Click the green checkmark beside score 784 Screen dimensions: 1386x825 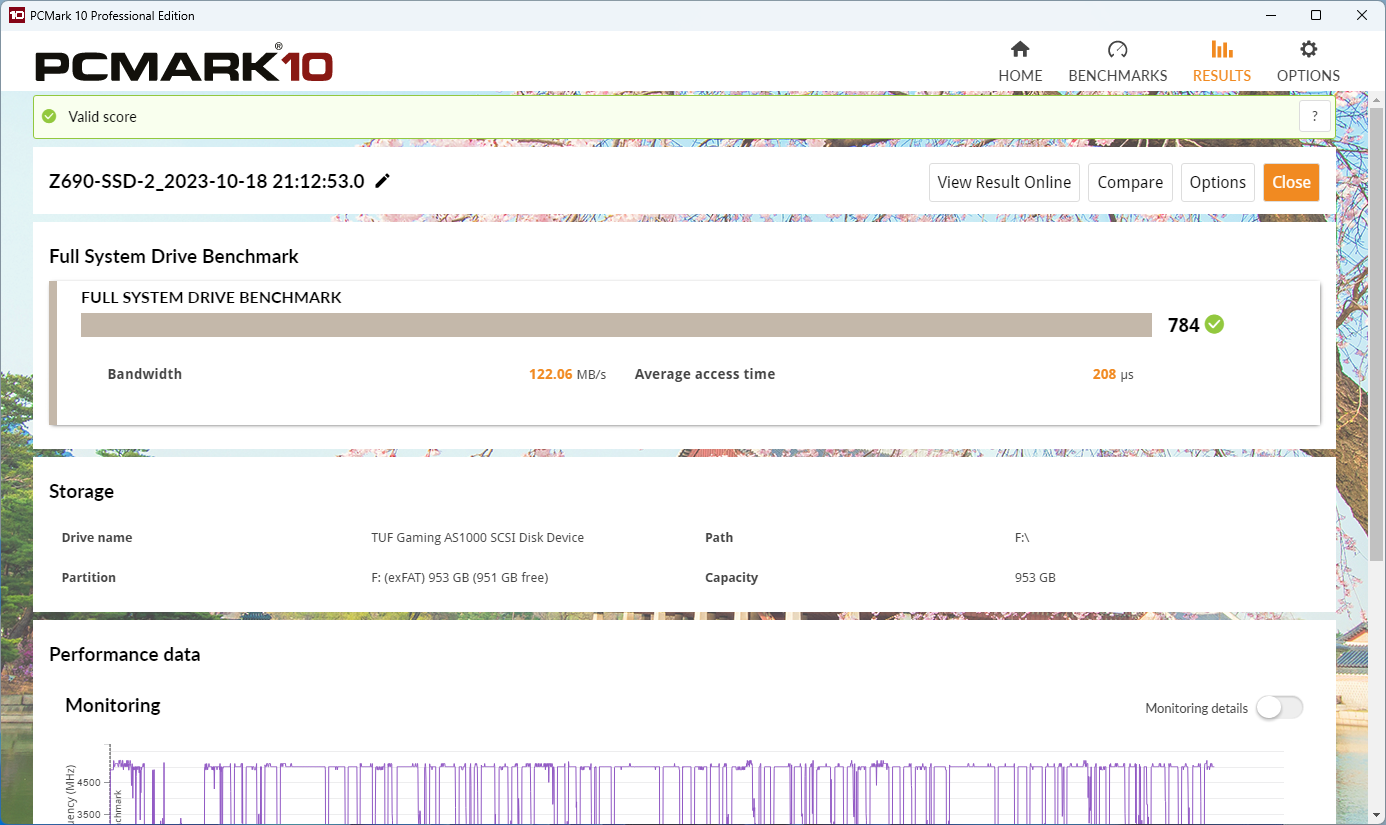[1214, 324]
